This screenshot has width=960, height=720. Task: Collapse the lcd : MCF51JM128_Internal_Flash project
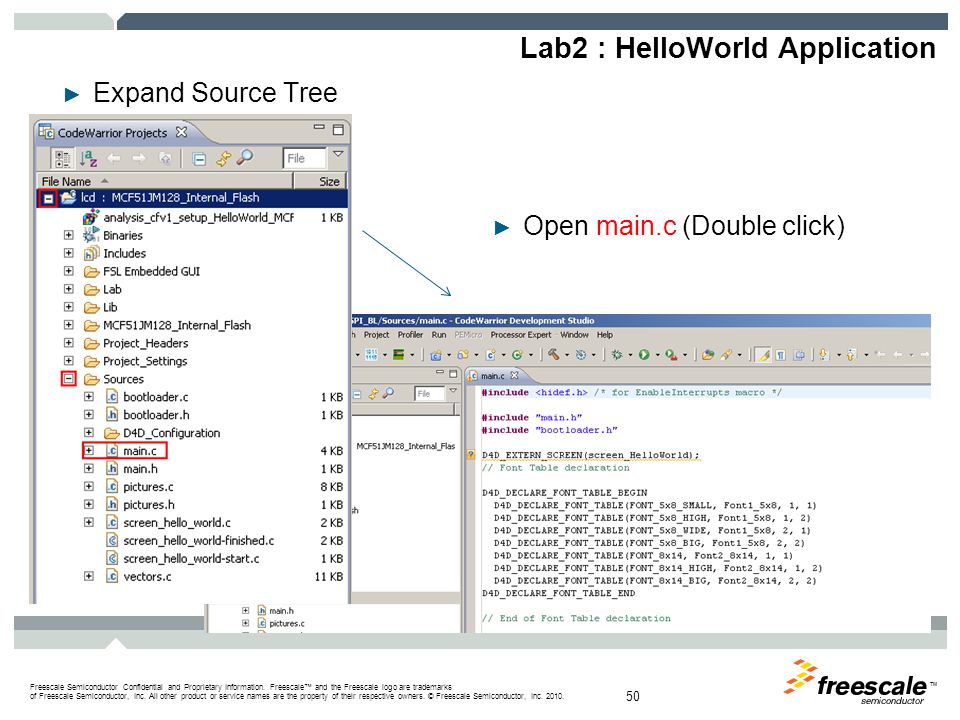(48, 198)
